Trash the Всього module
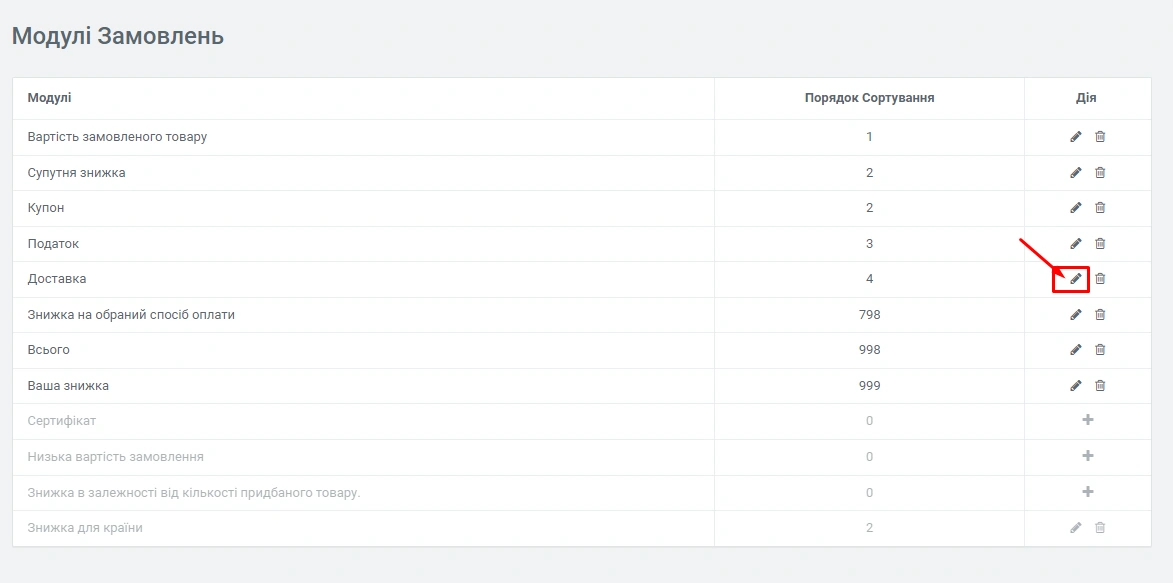Screen dimensions: 1173x583 [1100, 350]
